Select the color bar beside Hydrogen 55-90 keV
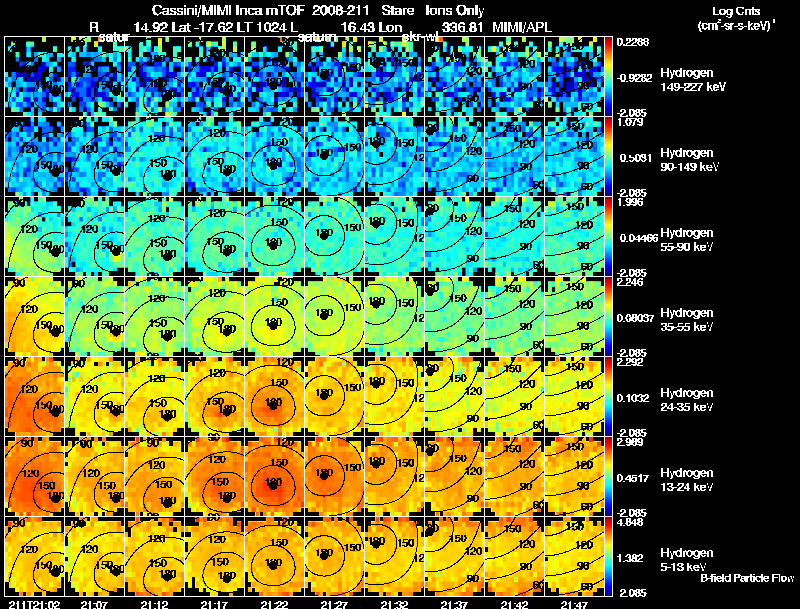Screen dimensions: 800x609 (x=608, y=237)
